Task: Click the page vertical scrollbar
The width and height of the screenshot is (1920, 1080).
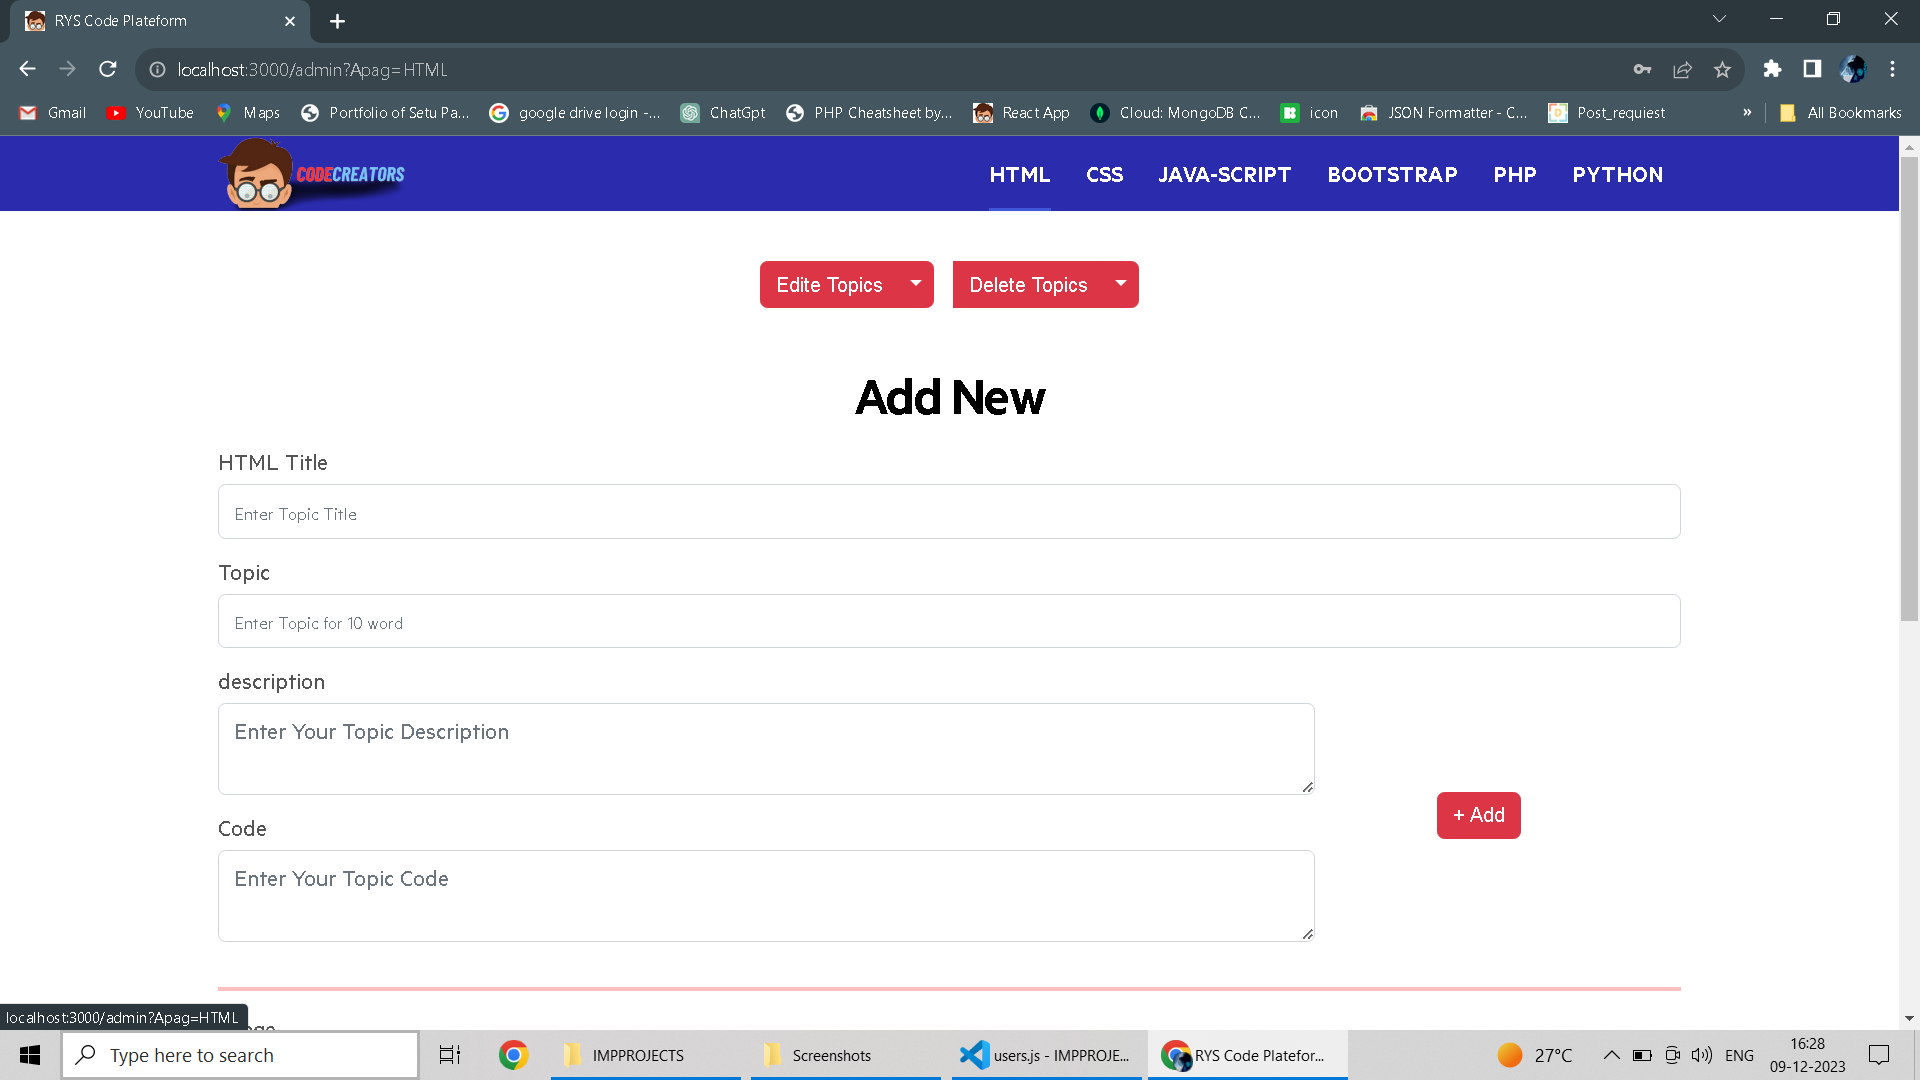Action: point(1909,390)
